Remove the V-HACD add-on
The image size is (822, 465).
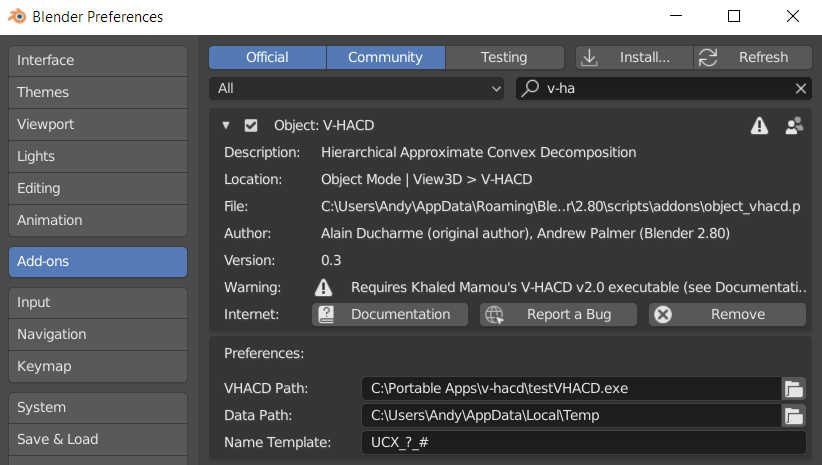(727, 314)
